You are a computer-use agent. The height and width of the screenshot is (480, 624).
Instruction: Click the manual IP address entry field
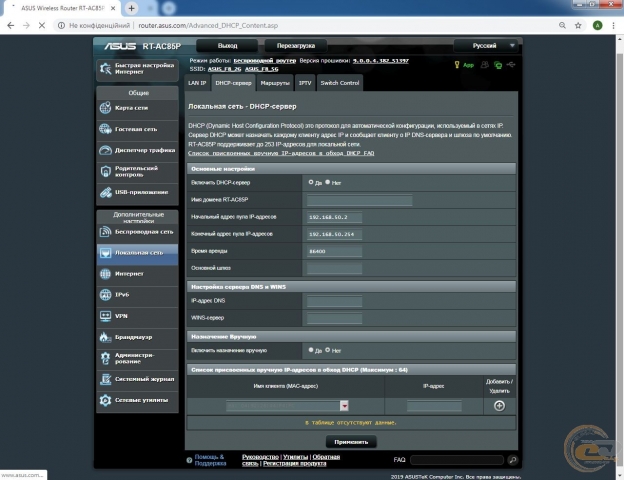tap(434, 406)
